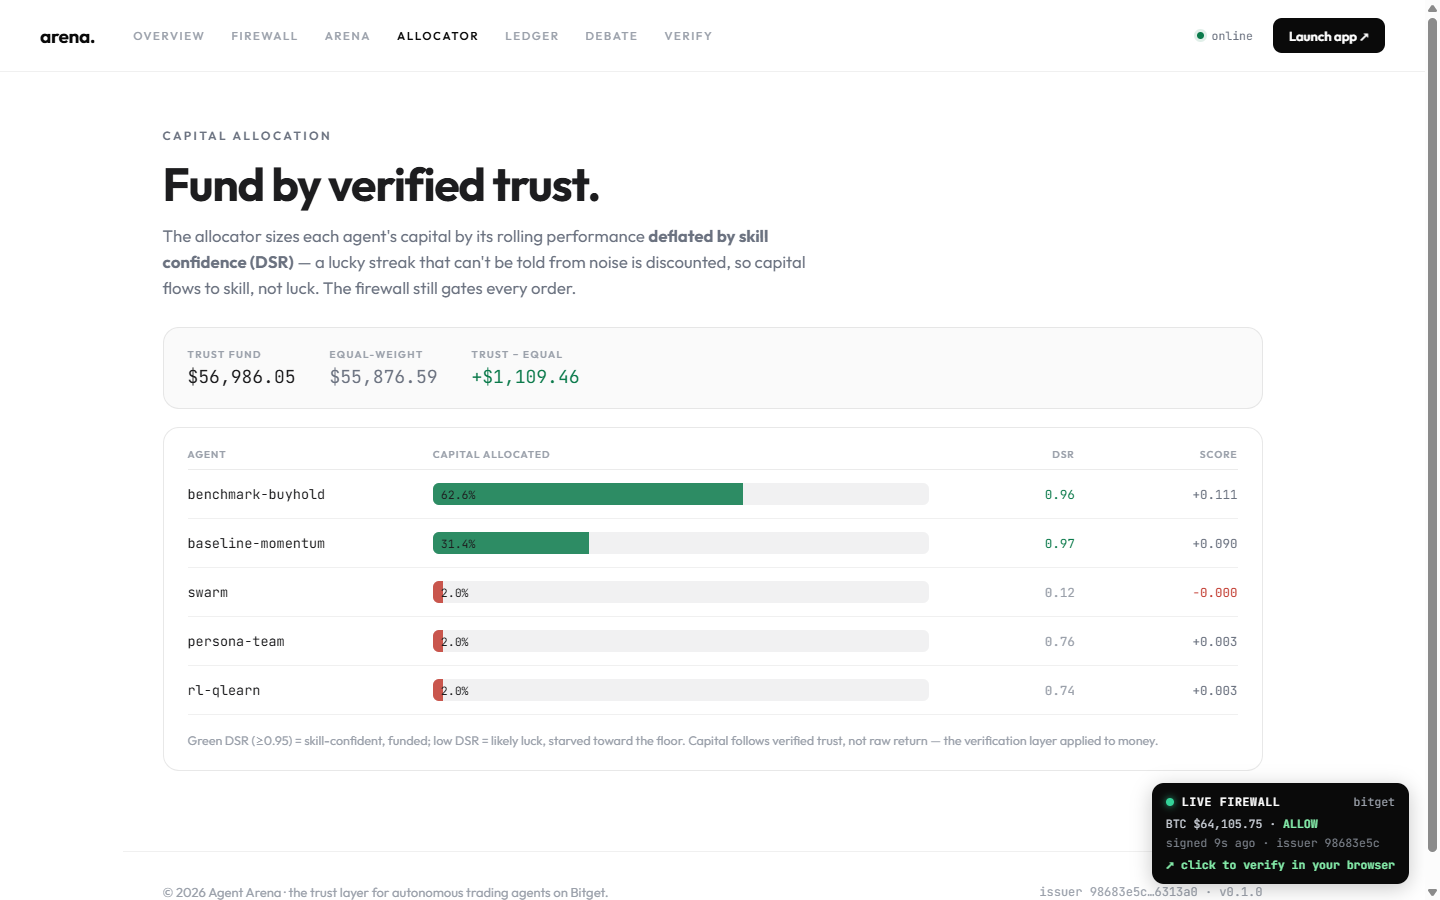Click the Trust Fund value $56,986.05
This screenshot has height=900, width=1440.
coord(241,377)
